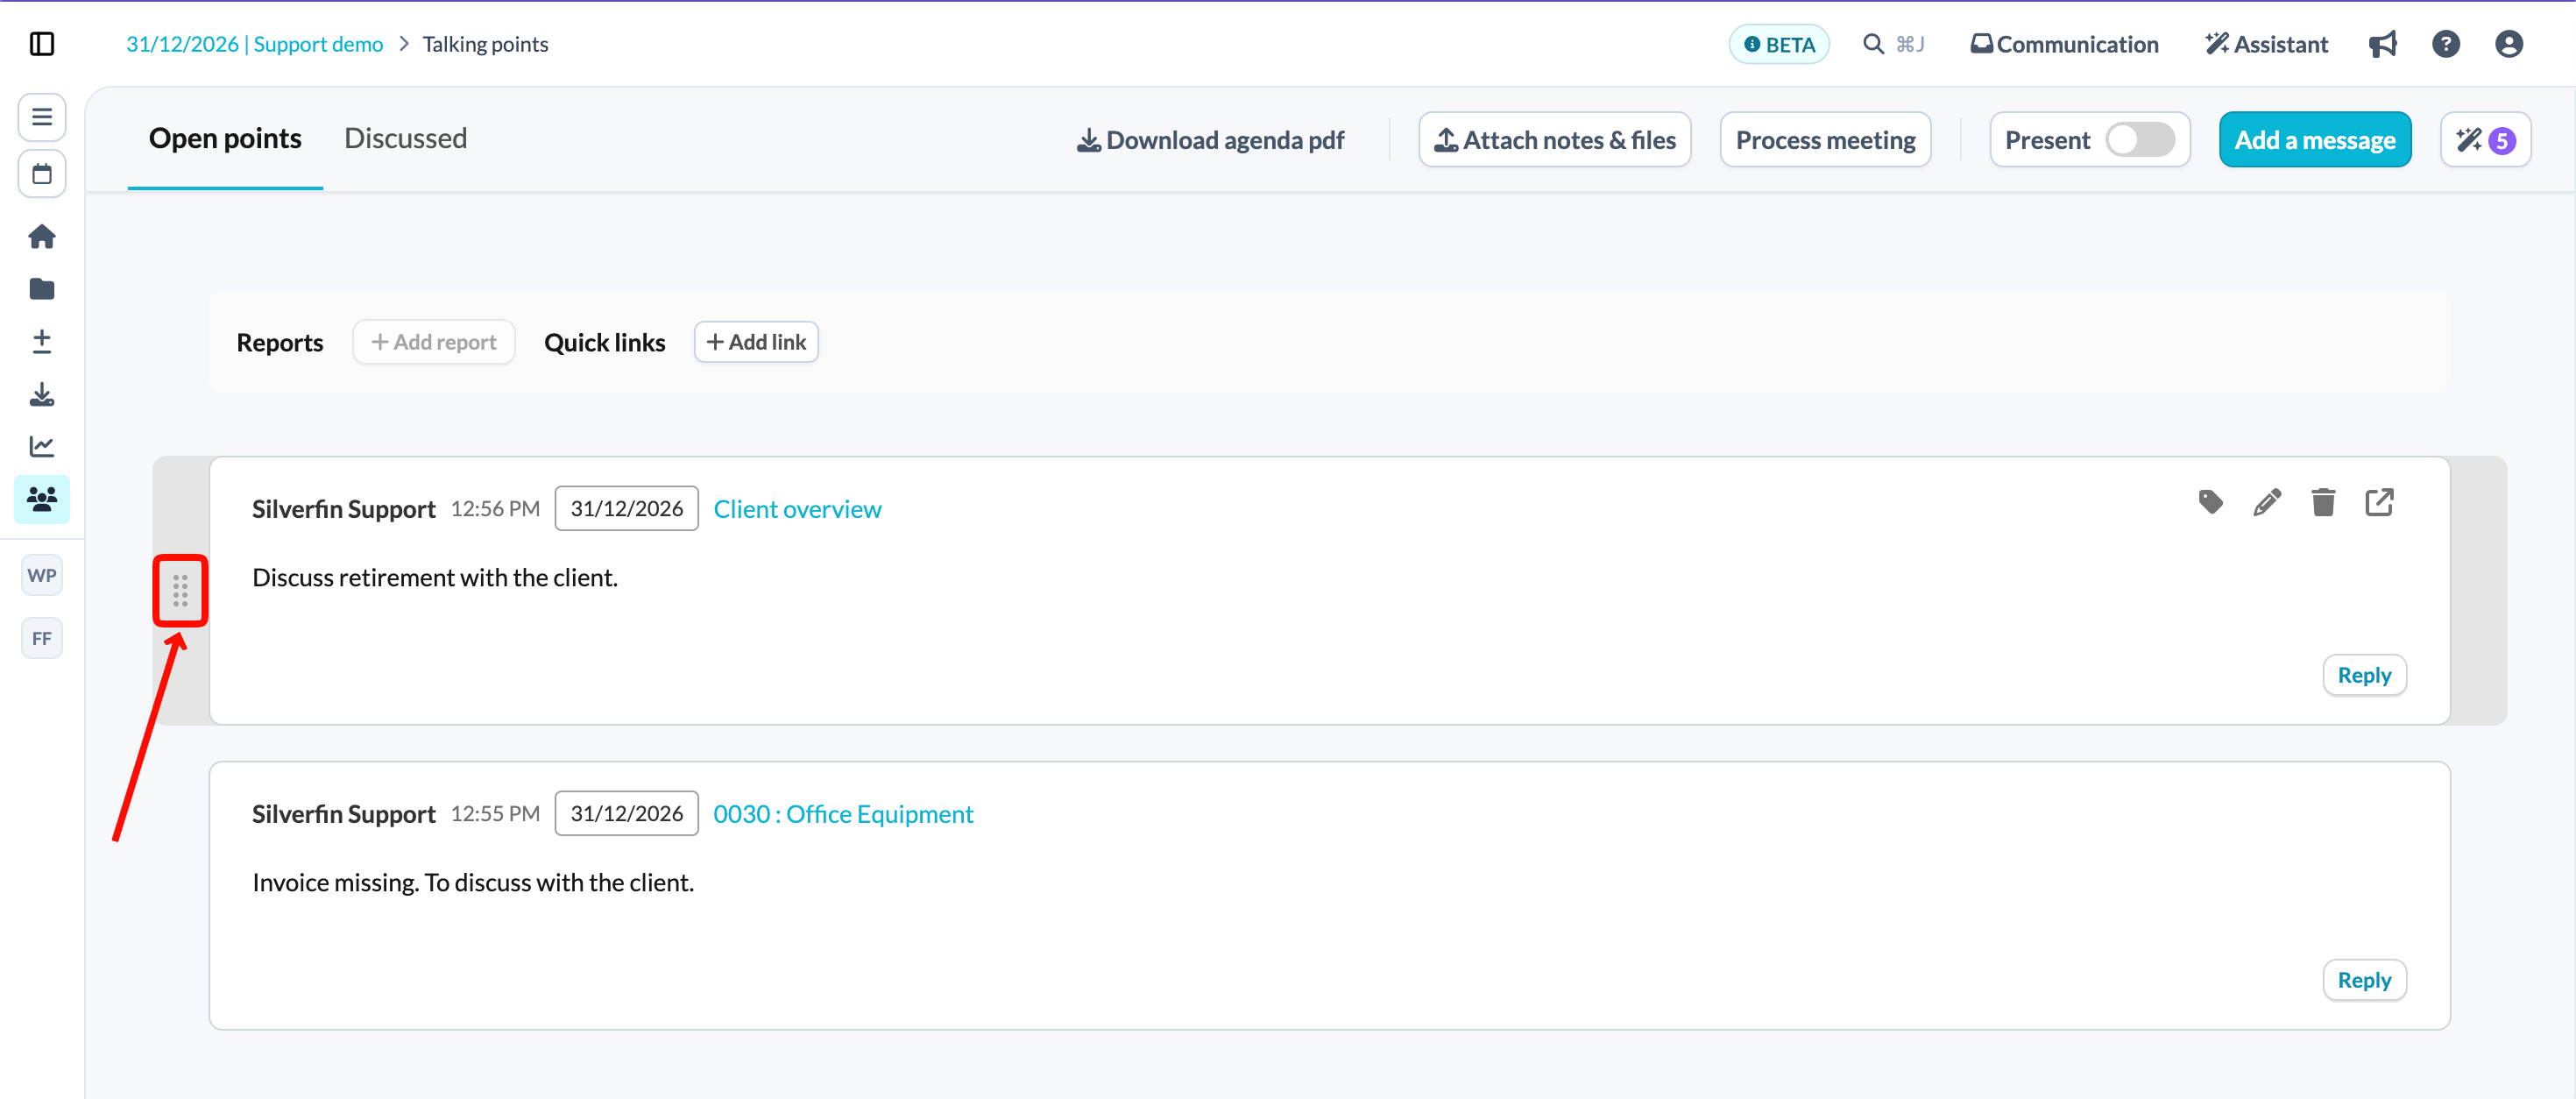Toggle the Present switch

click(x=2140, y=140)
